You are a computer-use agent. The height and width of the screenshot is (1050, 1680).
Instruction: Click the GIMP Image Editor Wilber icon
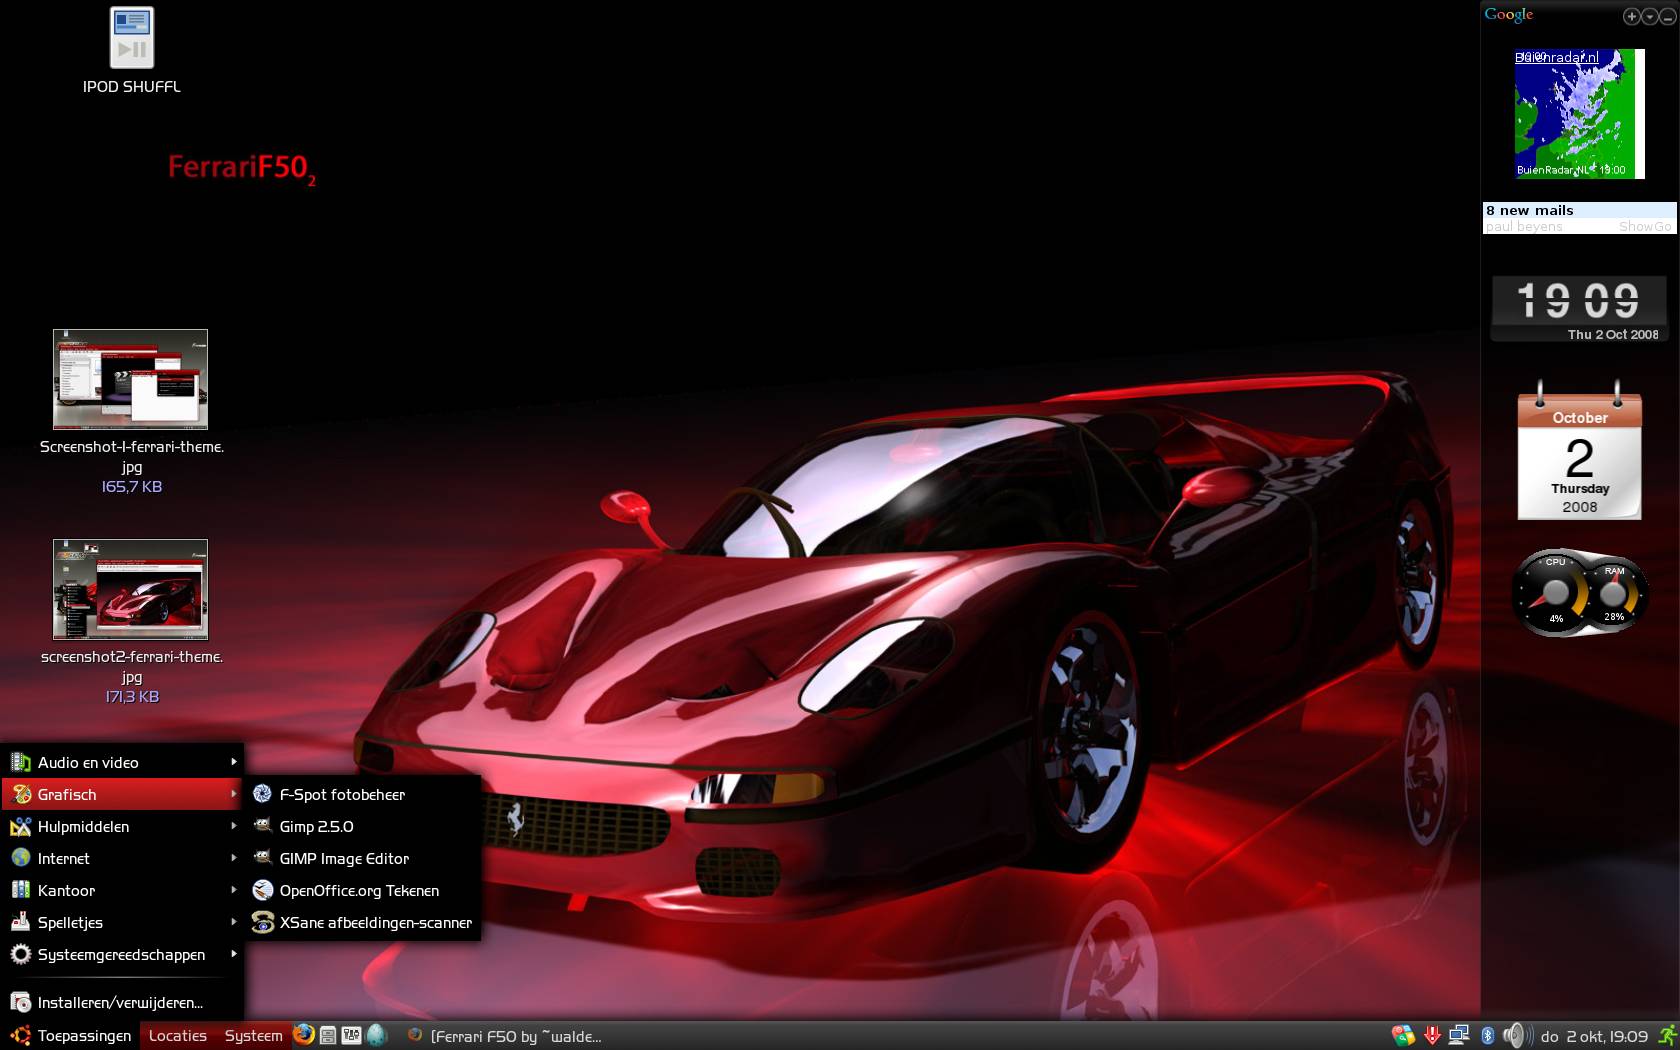pyautogui.click(x=262, y=858)
